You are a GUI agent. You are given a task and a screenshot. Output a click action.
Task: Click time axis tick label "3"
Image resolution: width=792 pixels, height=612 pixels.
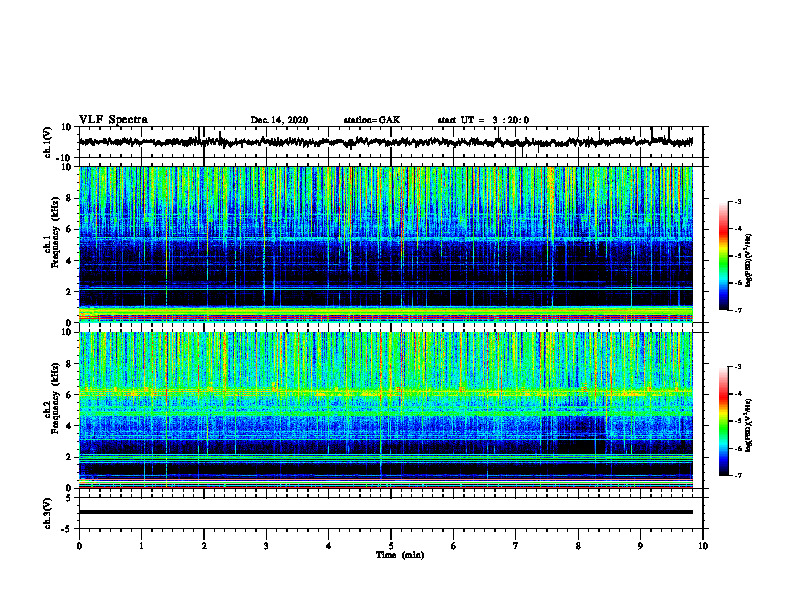coord(266,546)
